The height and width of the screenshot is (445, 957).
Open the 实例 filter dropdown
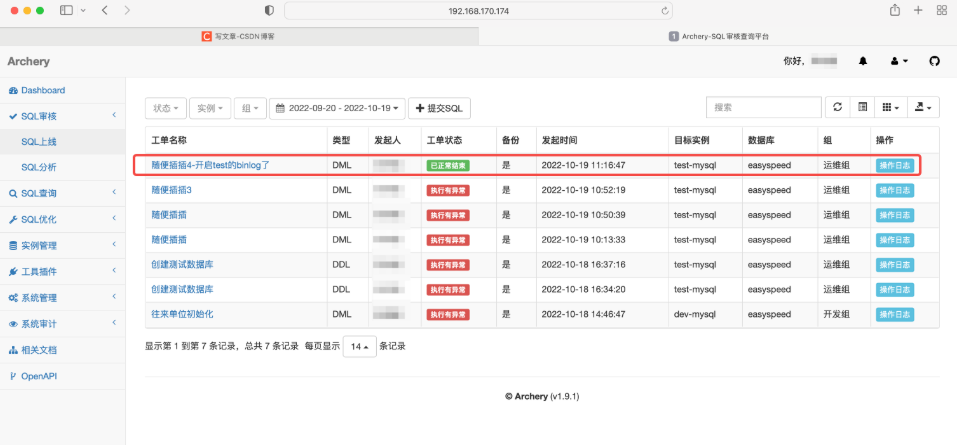(x=210, y=108)
